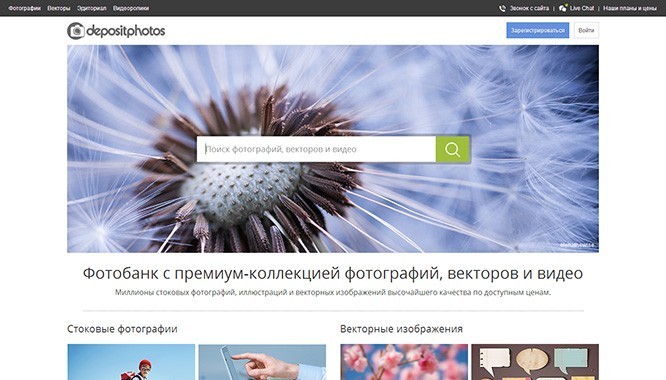
Task: Click the Стоковые фотографии heading
Action: 122,329
